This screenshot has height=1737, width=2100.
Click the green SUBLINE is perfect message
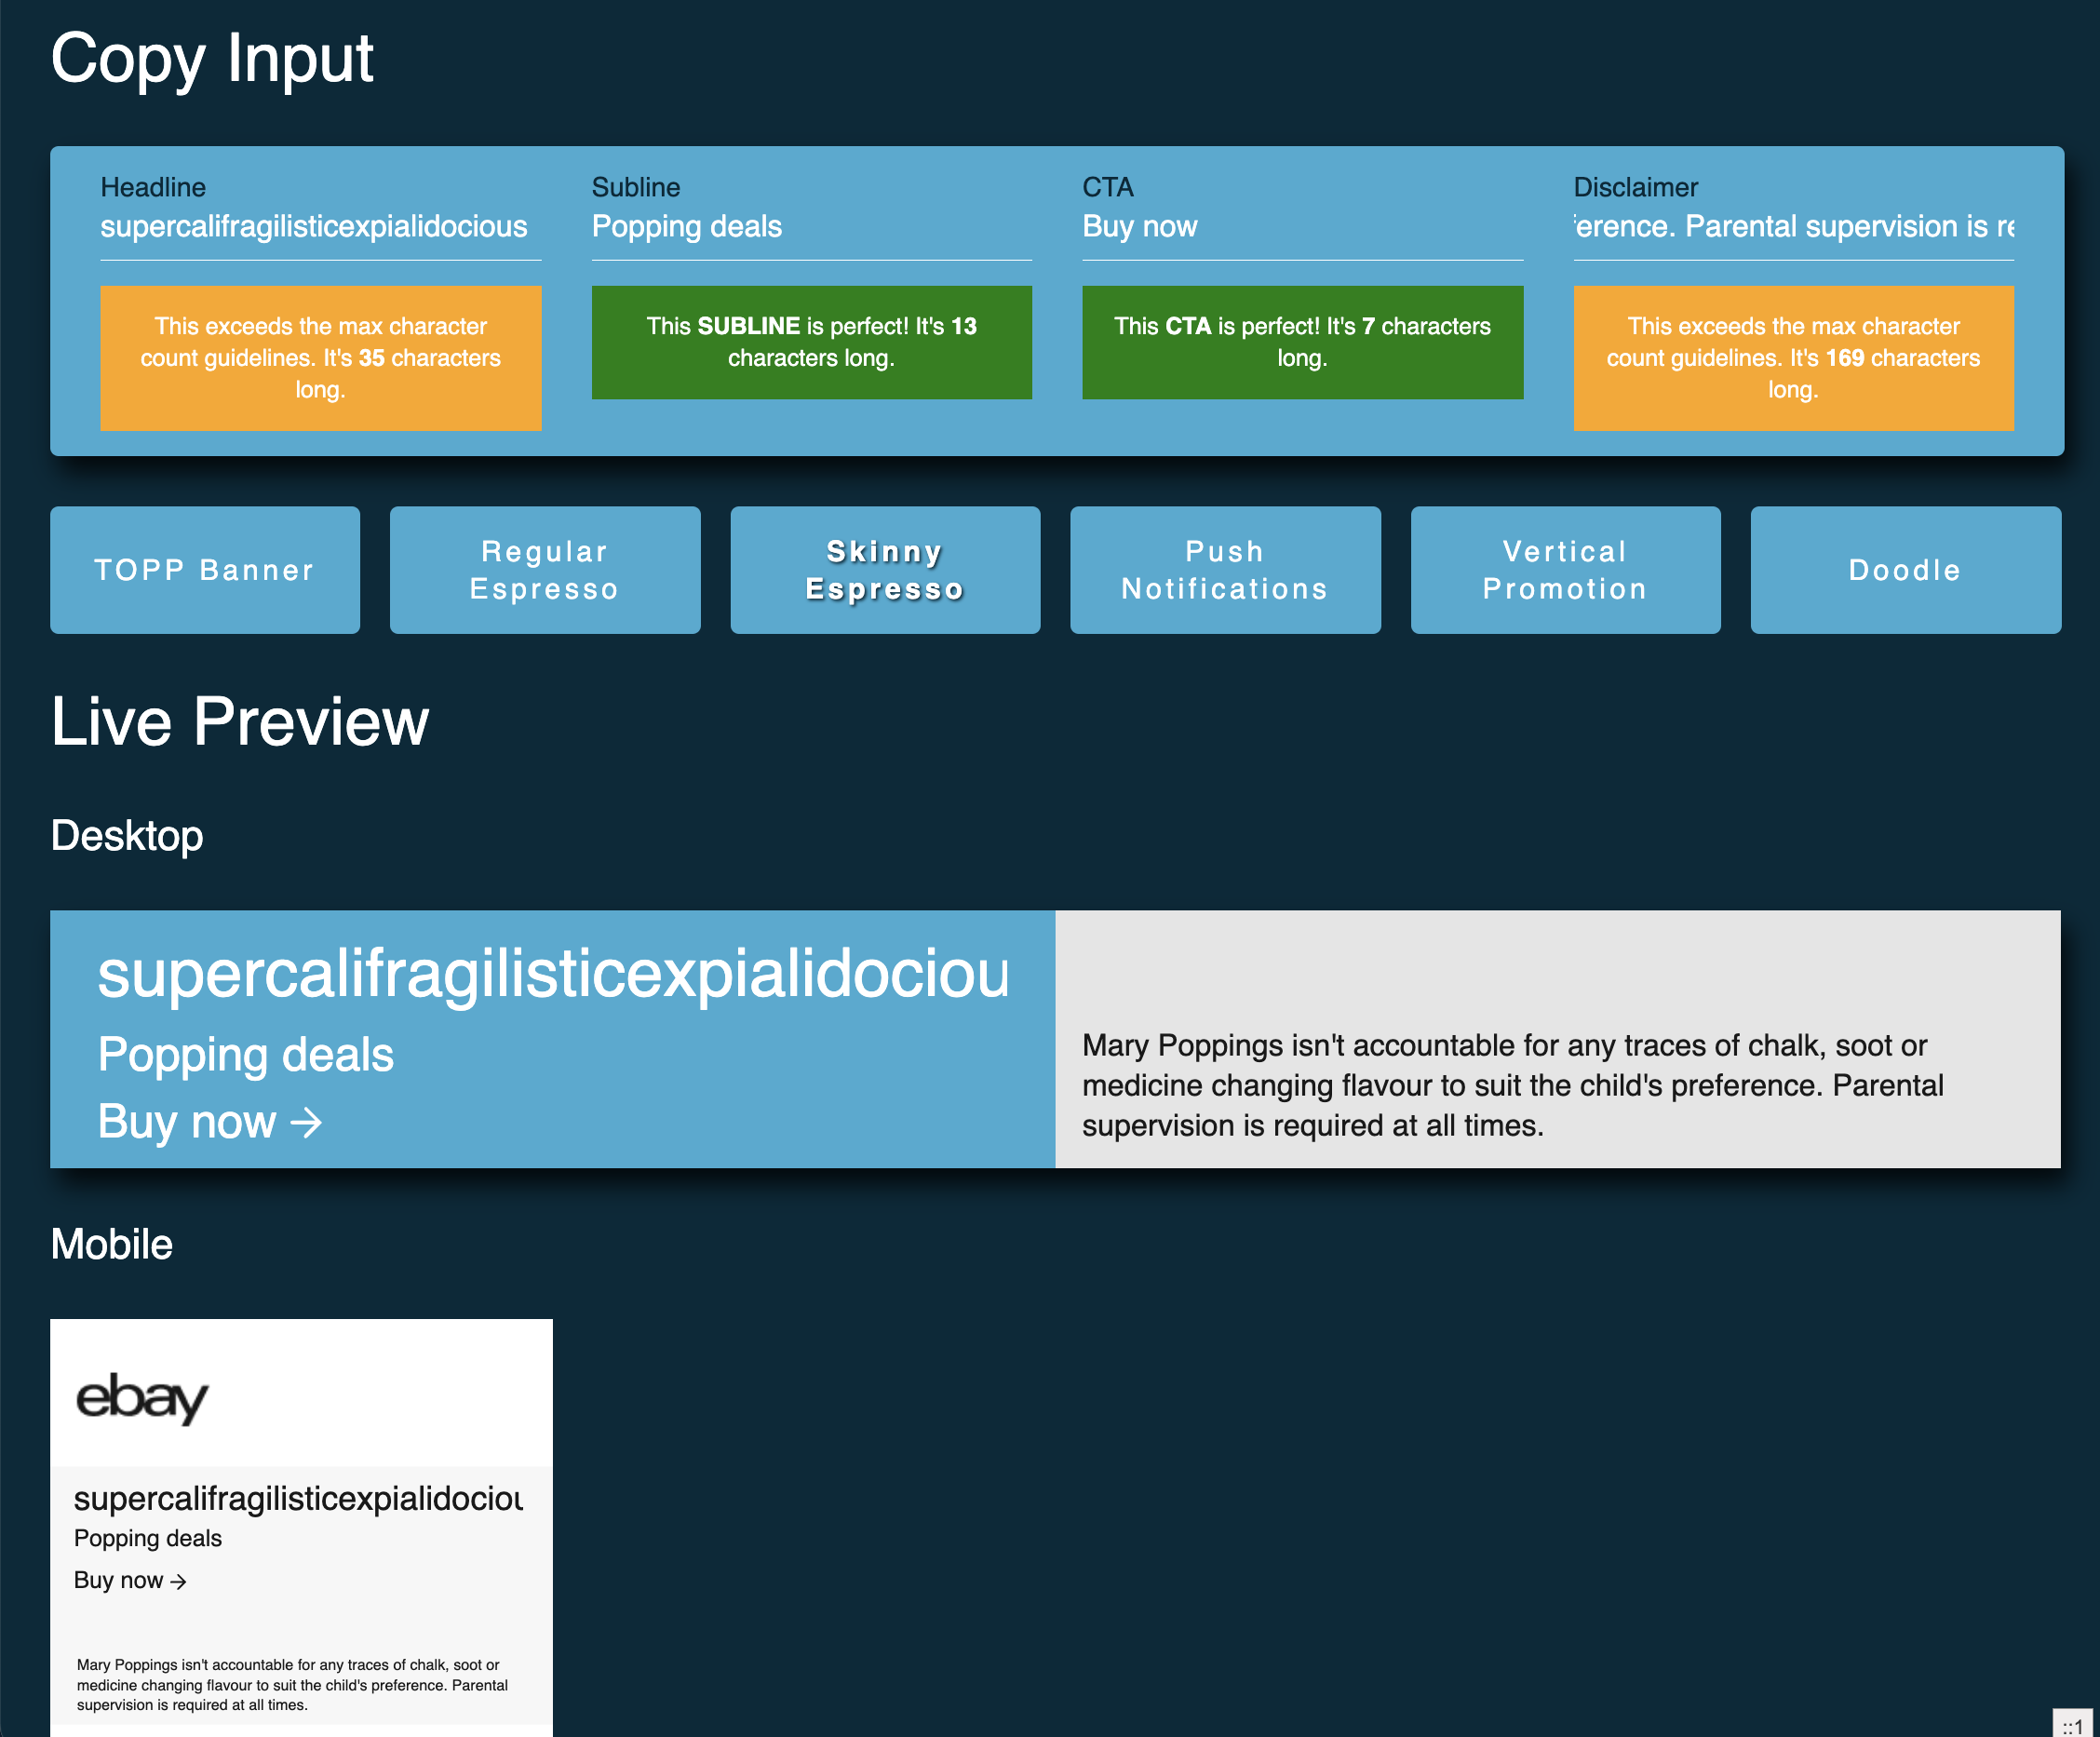click(x=811, y=342)
